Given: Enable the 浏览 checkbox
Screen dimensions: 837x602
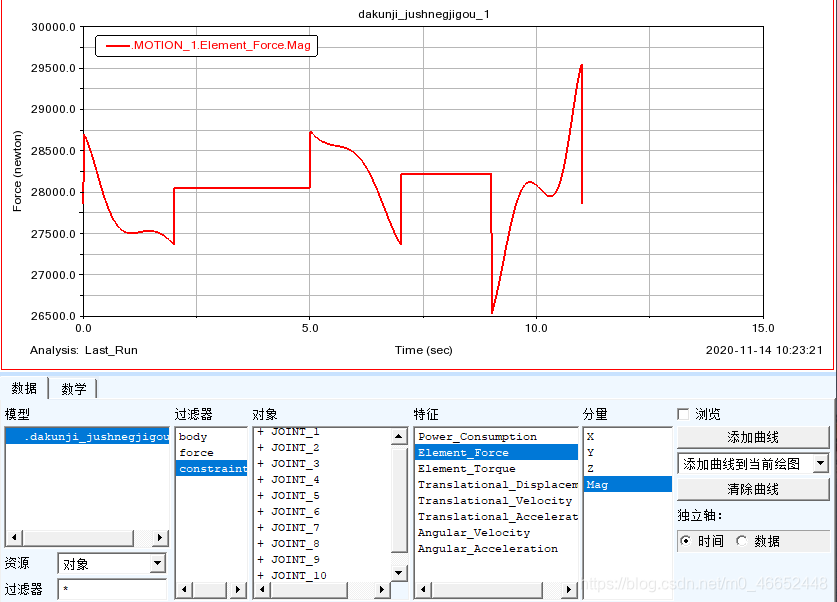Looking at the screenshot, I should pyautogui.click(x=684, y=414).
